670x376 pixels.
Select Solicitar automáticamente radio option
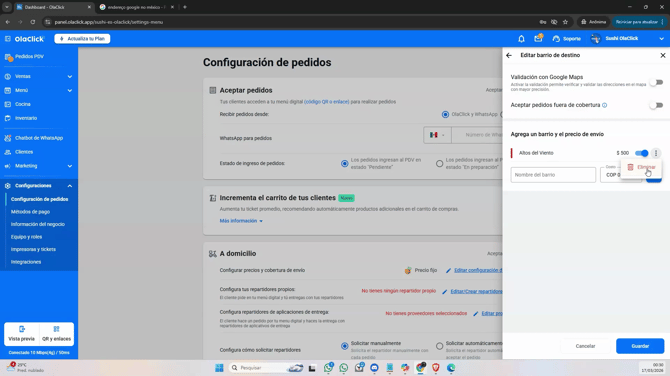(x=439, y=346)
